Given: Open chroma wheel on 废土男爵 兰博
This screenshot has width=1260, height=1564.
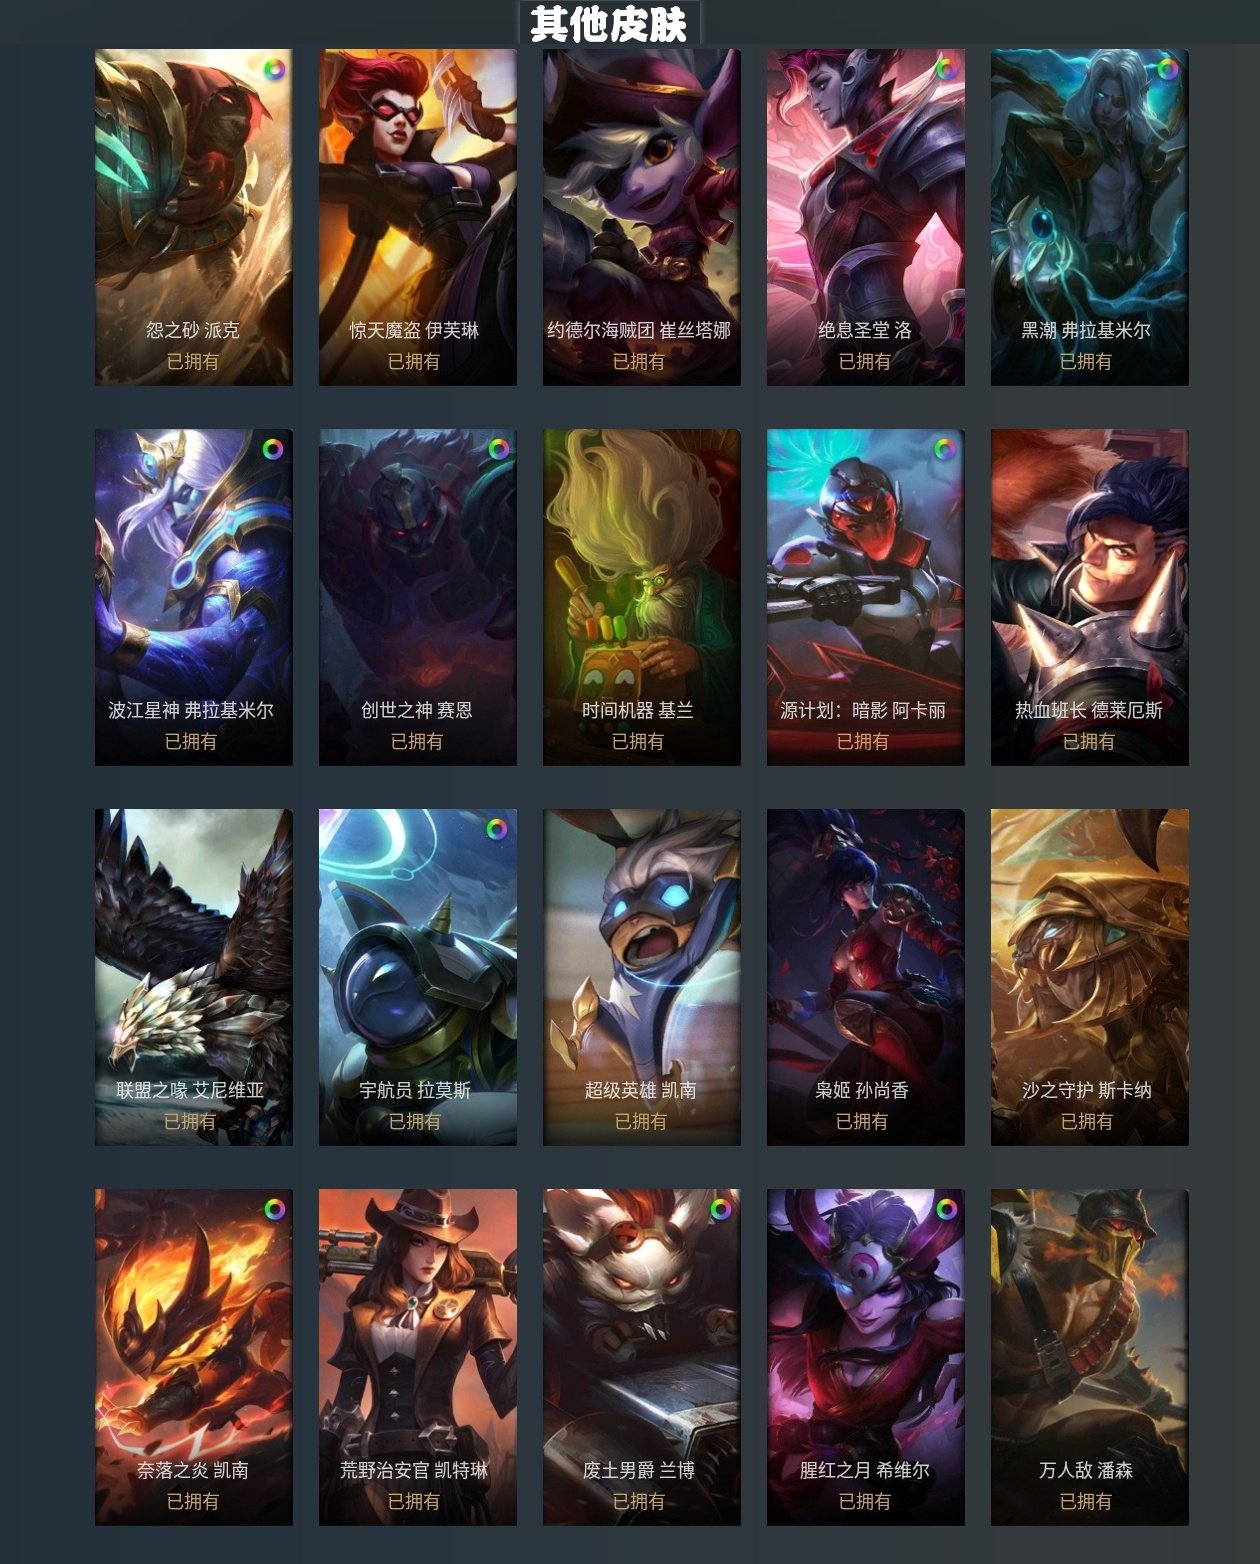Looking at the screenshot, I should [721, 1209].
